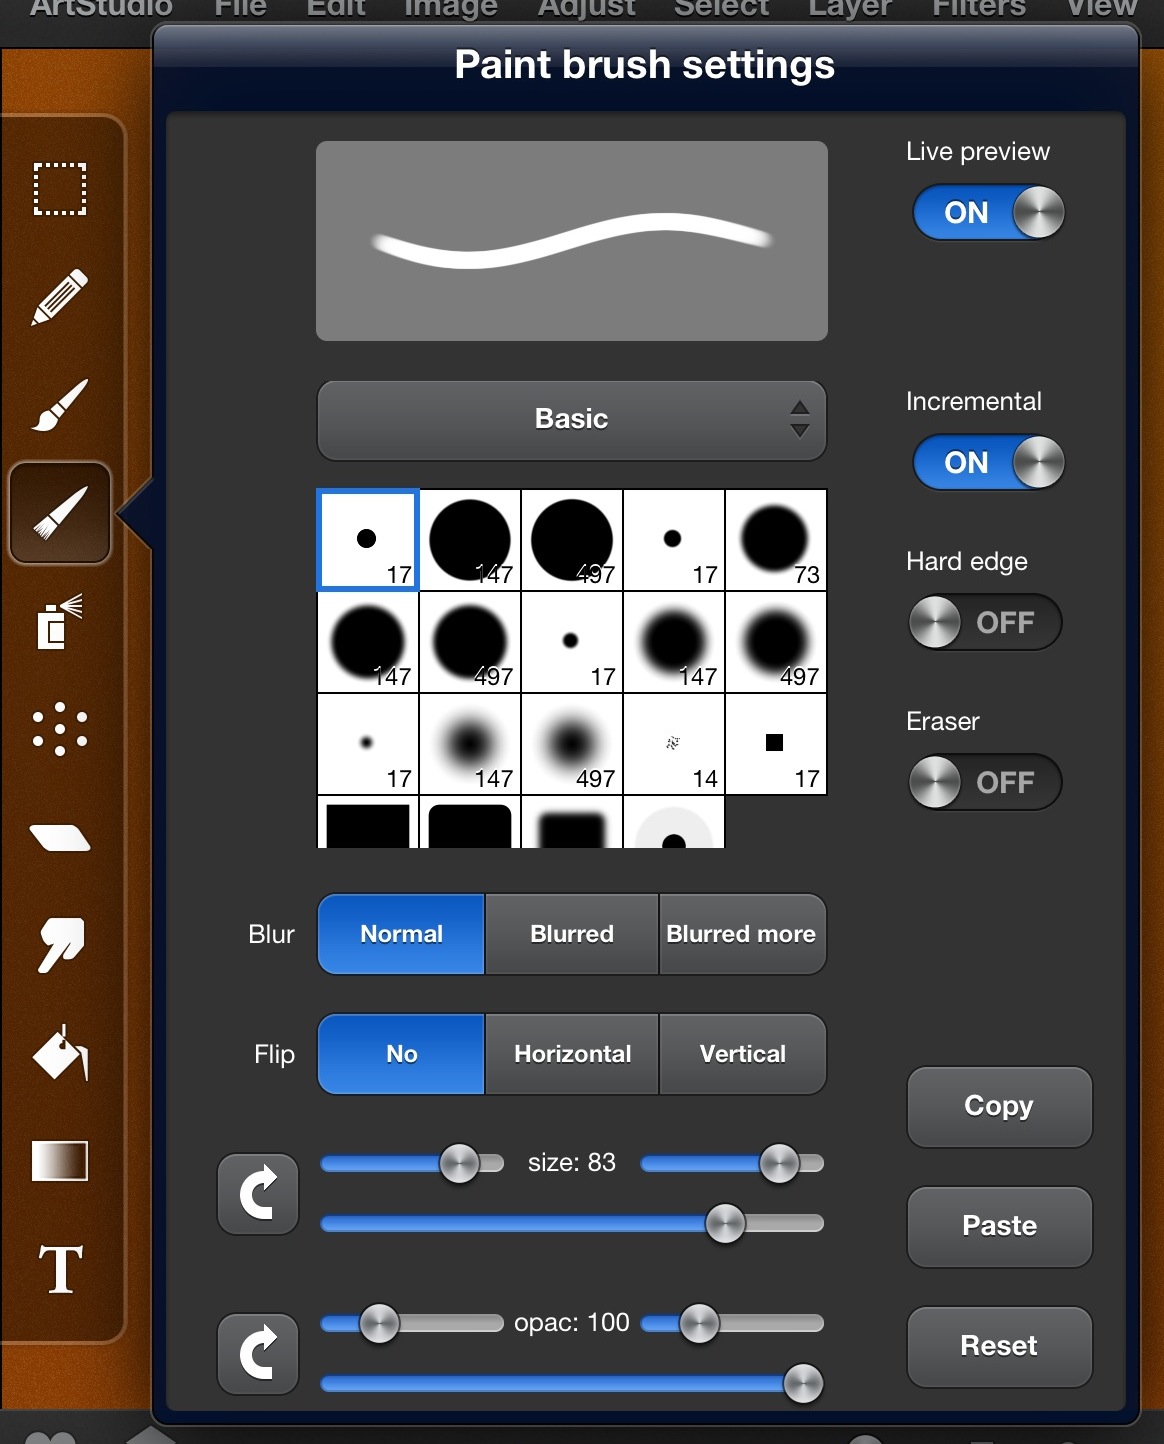Select the Pencil tool
This screenshot has width=1164, height=1444.
click(x=60, y=297)
